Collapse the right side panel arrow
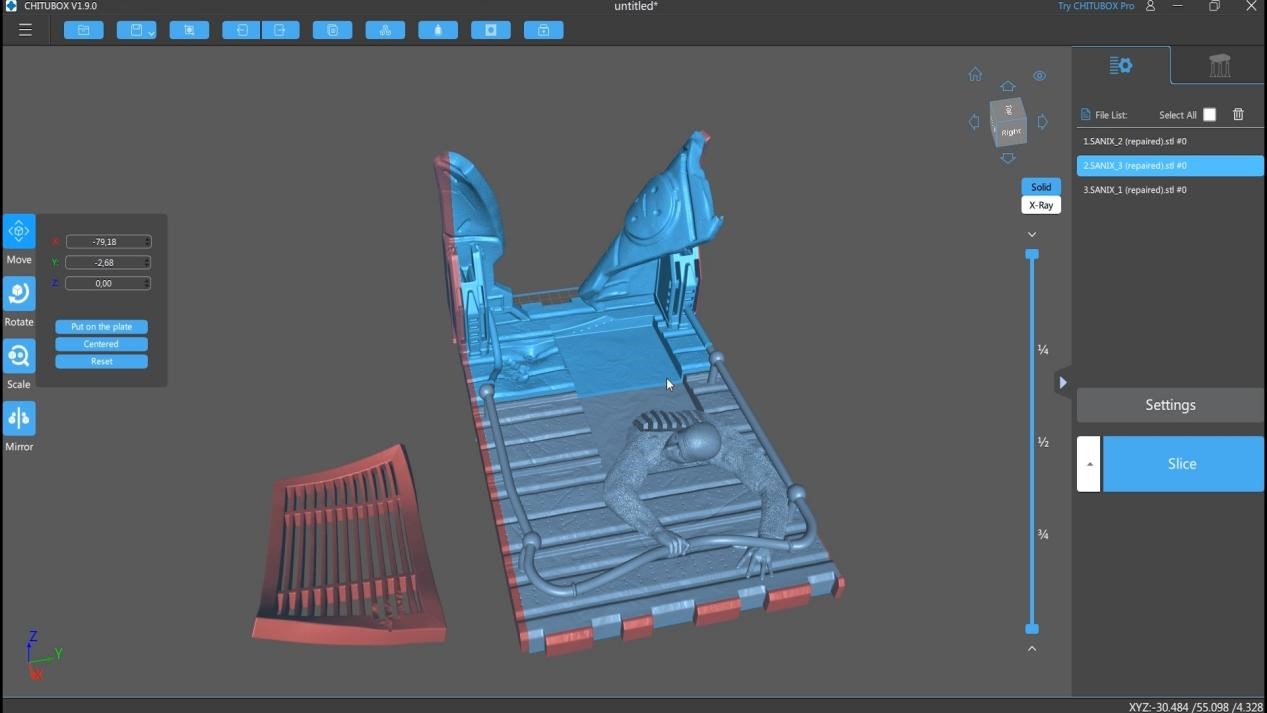The image size is (1267, 713). tap(1062, 383)
